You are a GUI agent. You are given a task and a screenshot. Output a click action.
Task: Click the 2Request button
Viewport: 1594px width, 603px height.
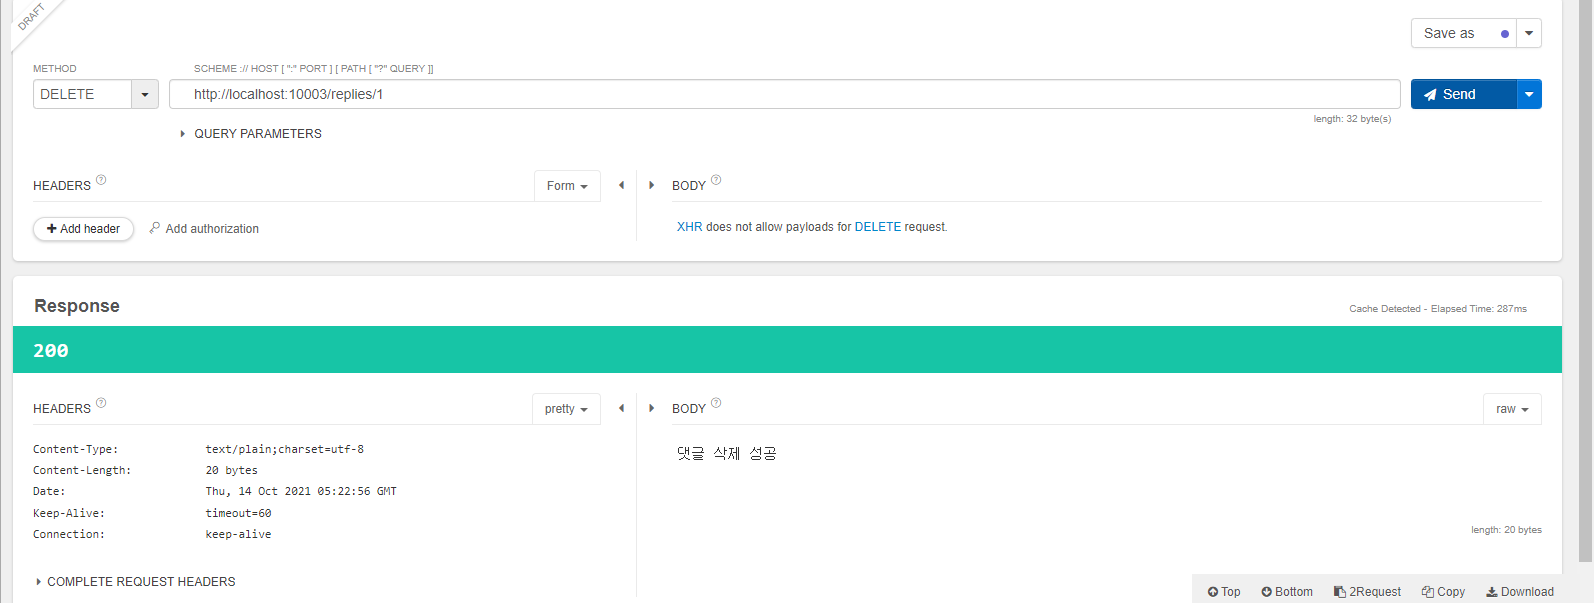click(x=1367, y=592)
